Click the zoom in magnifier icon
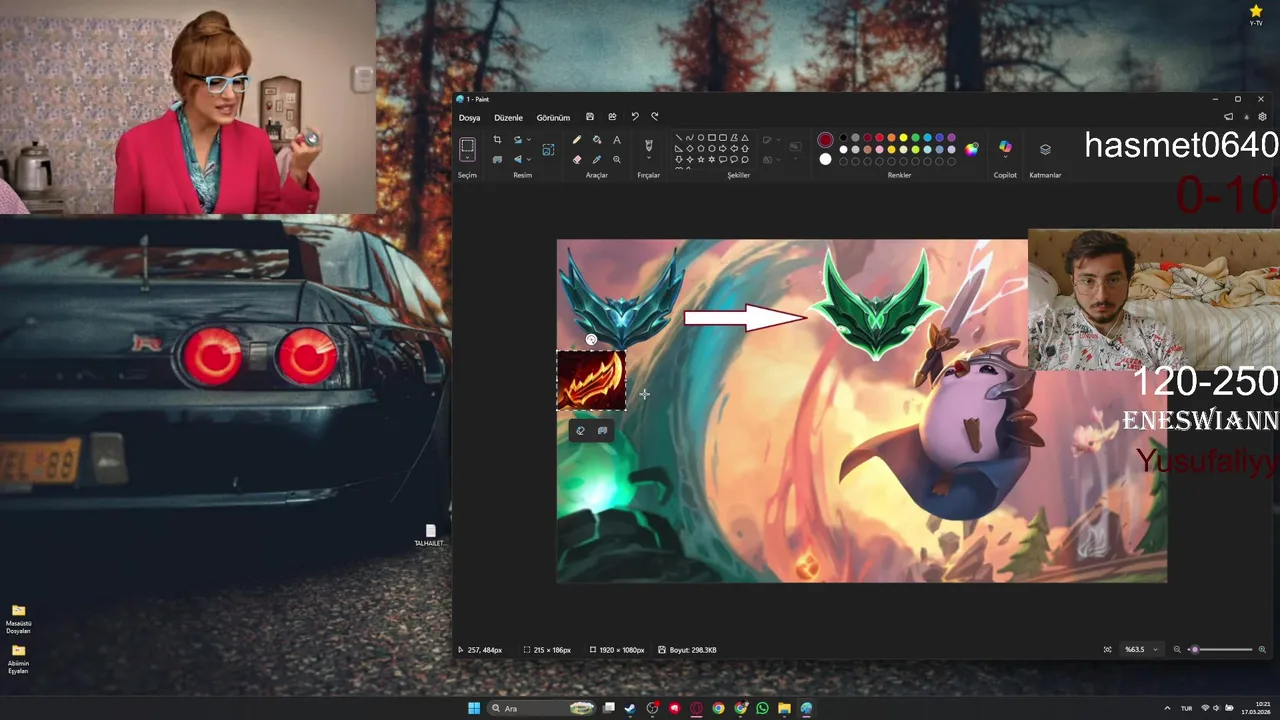 click(1262, 650)
